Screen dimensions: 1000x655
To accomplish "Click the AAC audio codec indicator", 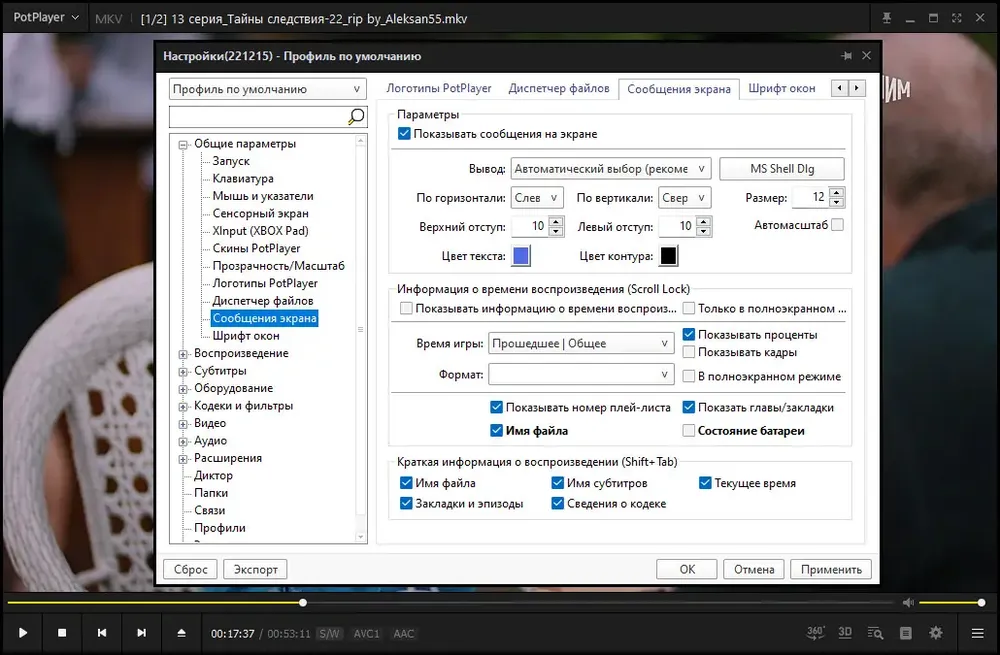I will [404, 633].
